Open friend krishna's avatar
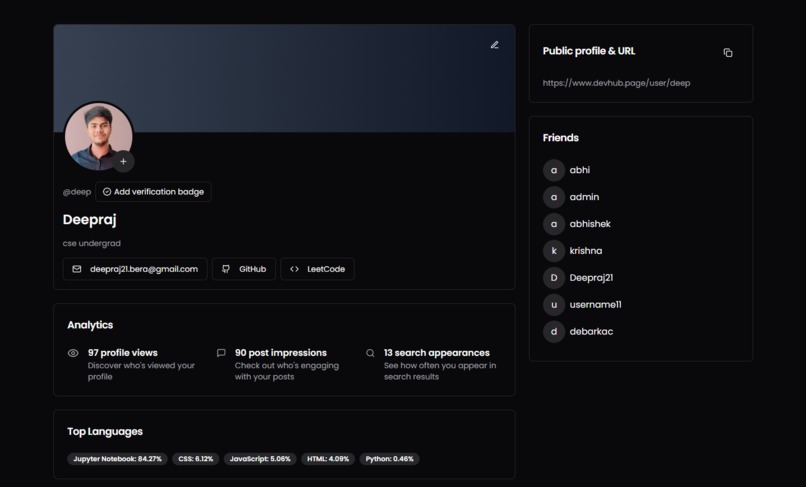The height and width of the screenshot is (487, 806). pos(554,251)
